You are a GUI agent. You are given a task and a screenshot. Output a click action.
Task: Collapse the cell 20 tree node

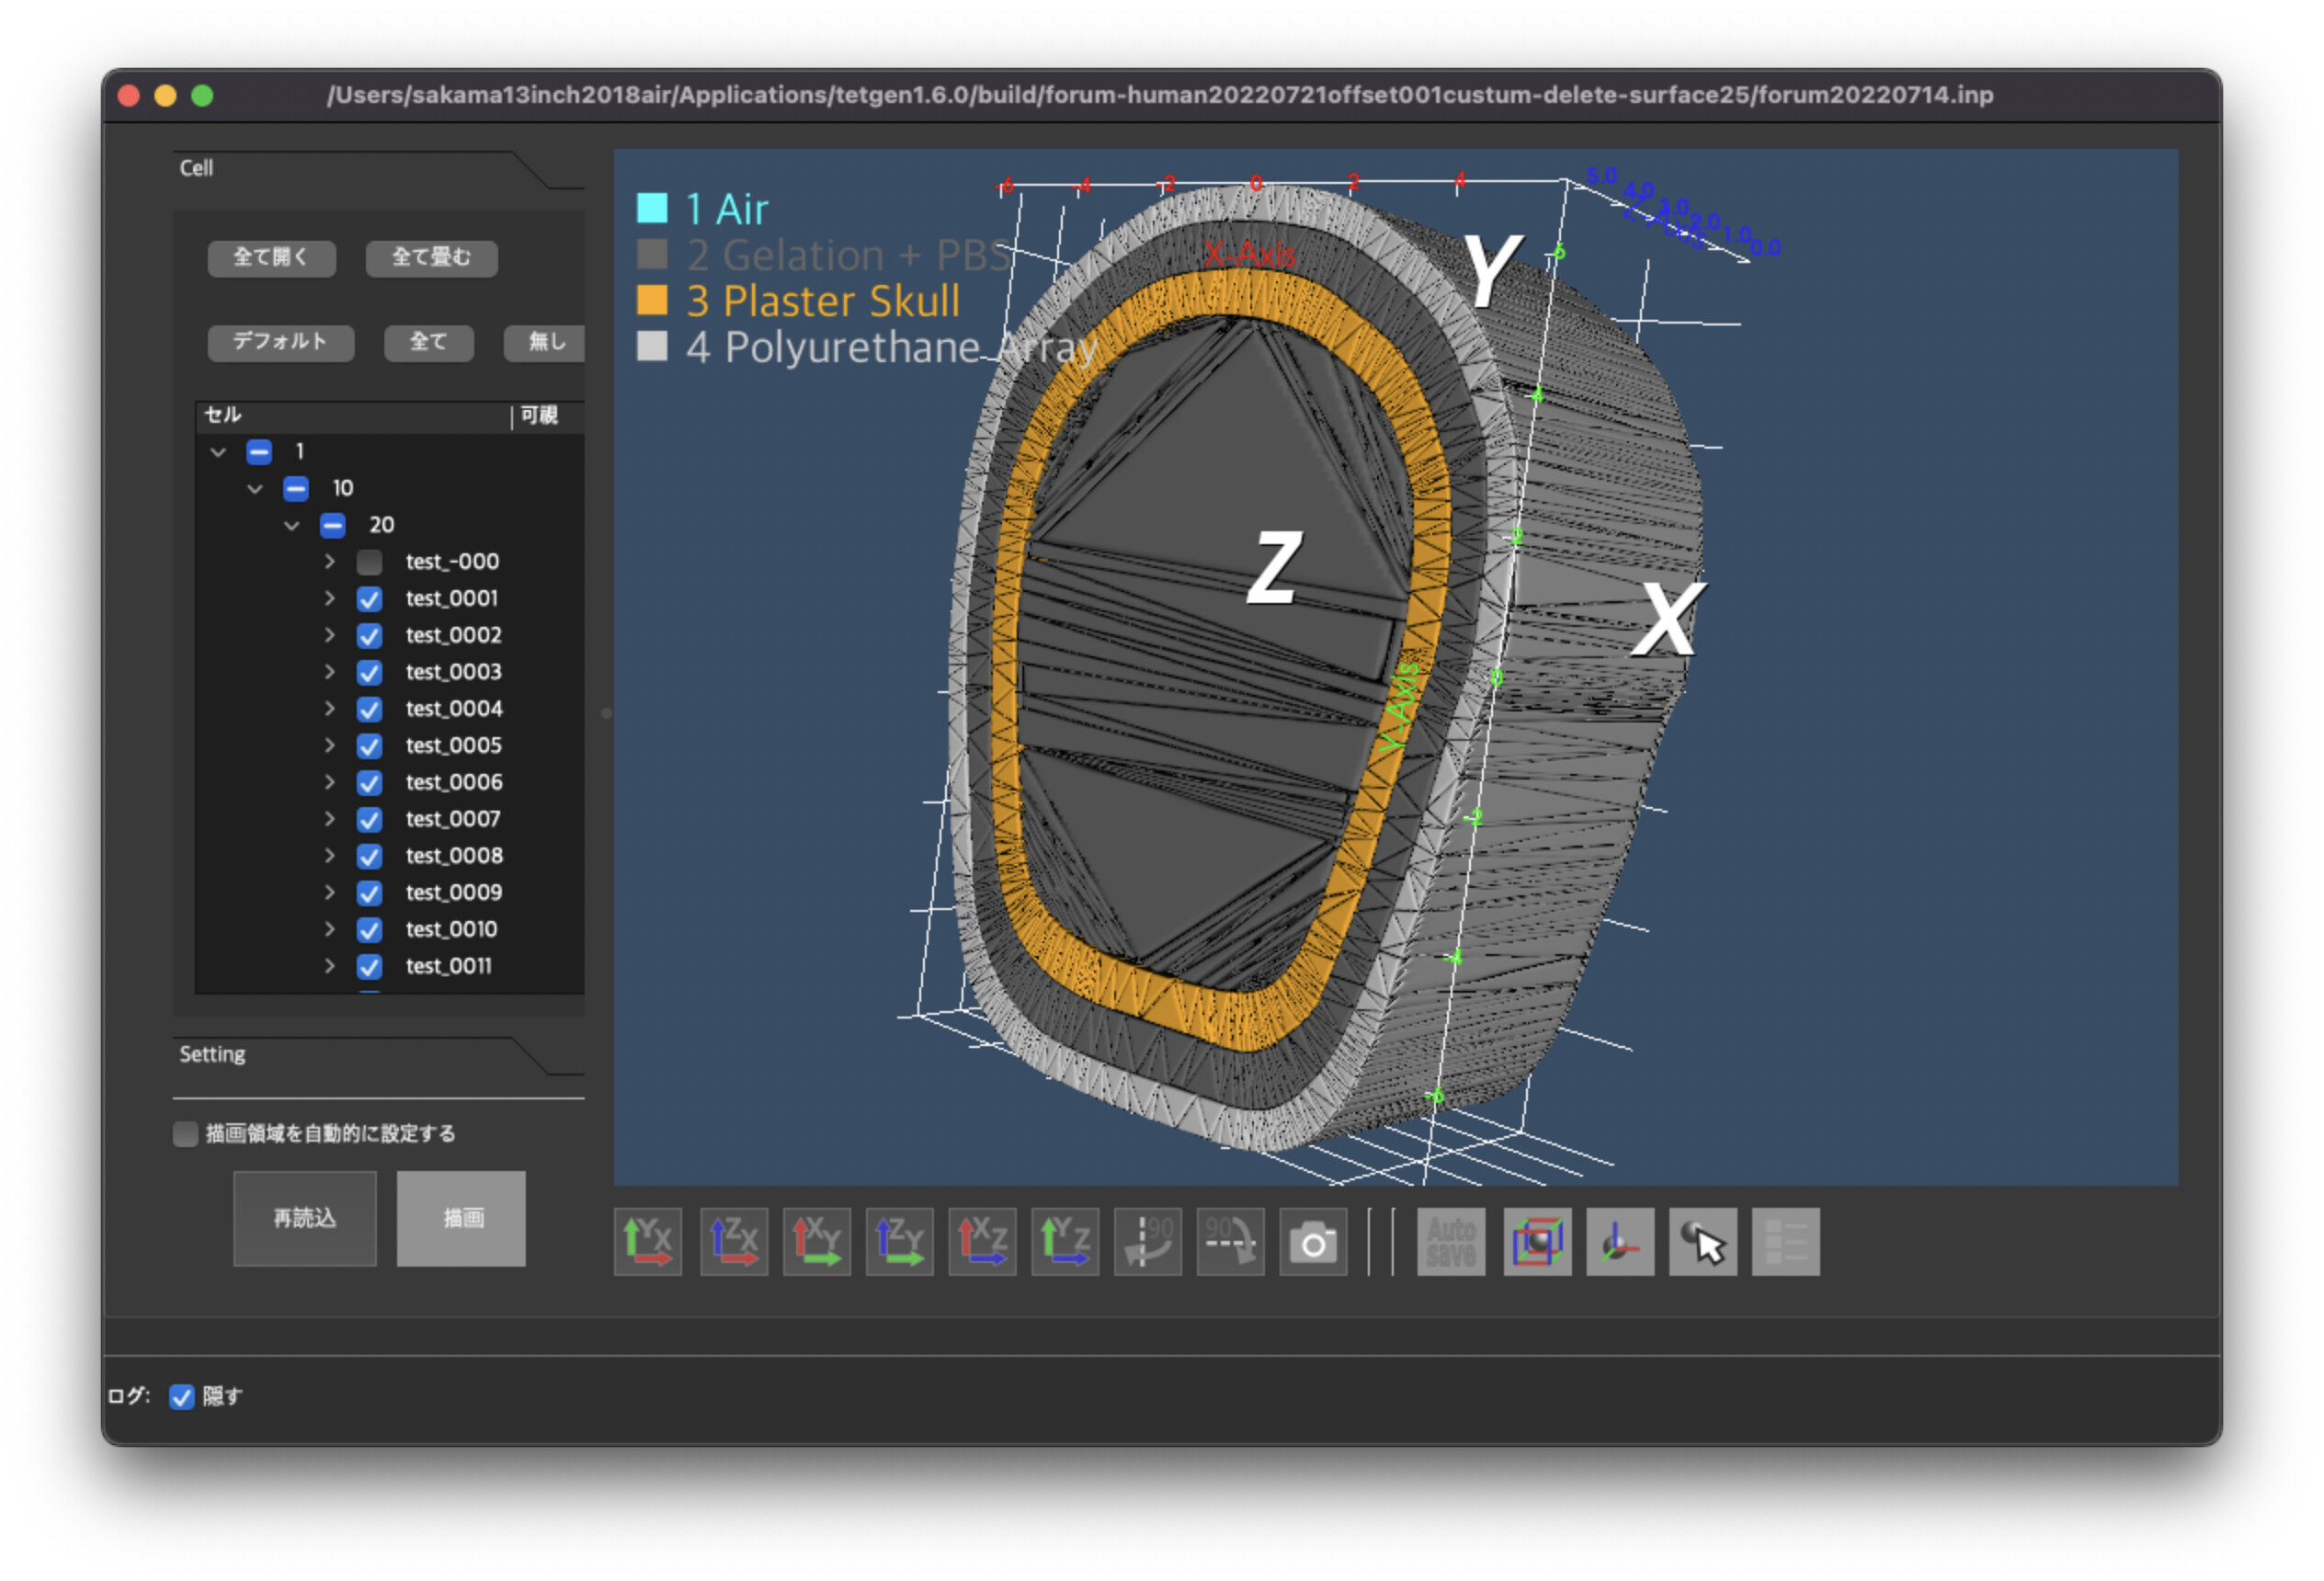click(292, 525)
